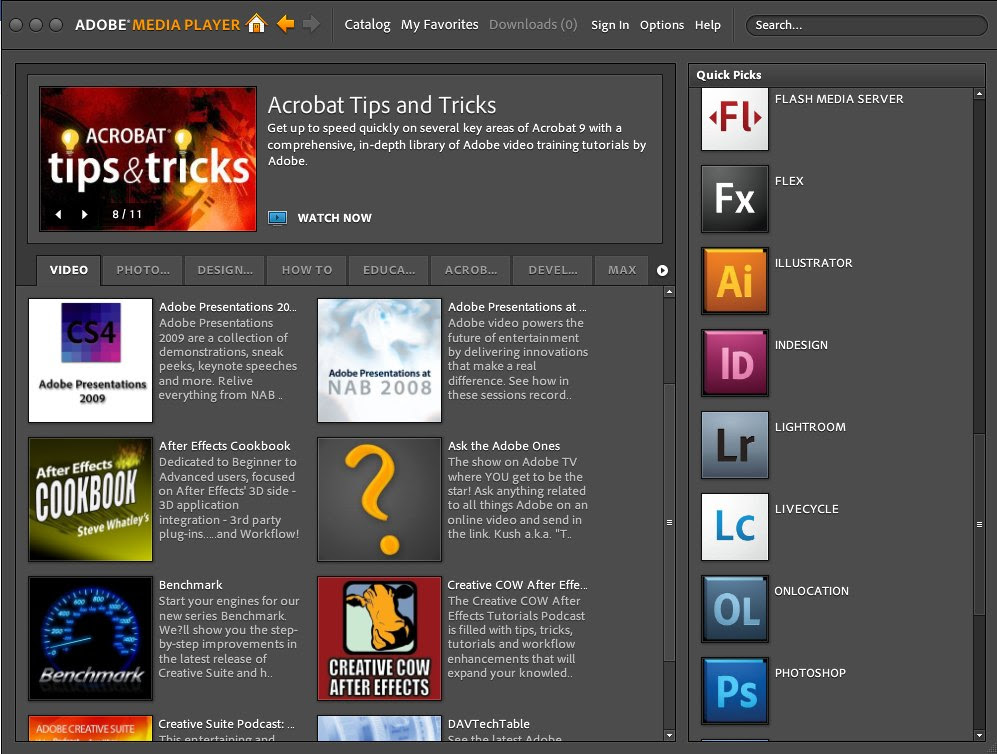Select the HOW TO tab
997x754 pixels.
[307, 270]
